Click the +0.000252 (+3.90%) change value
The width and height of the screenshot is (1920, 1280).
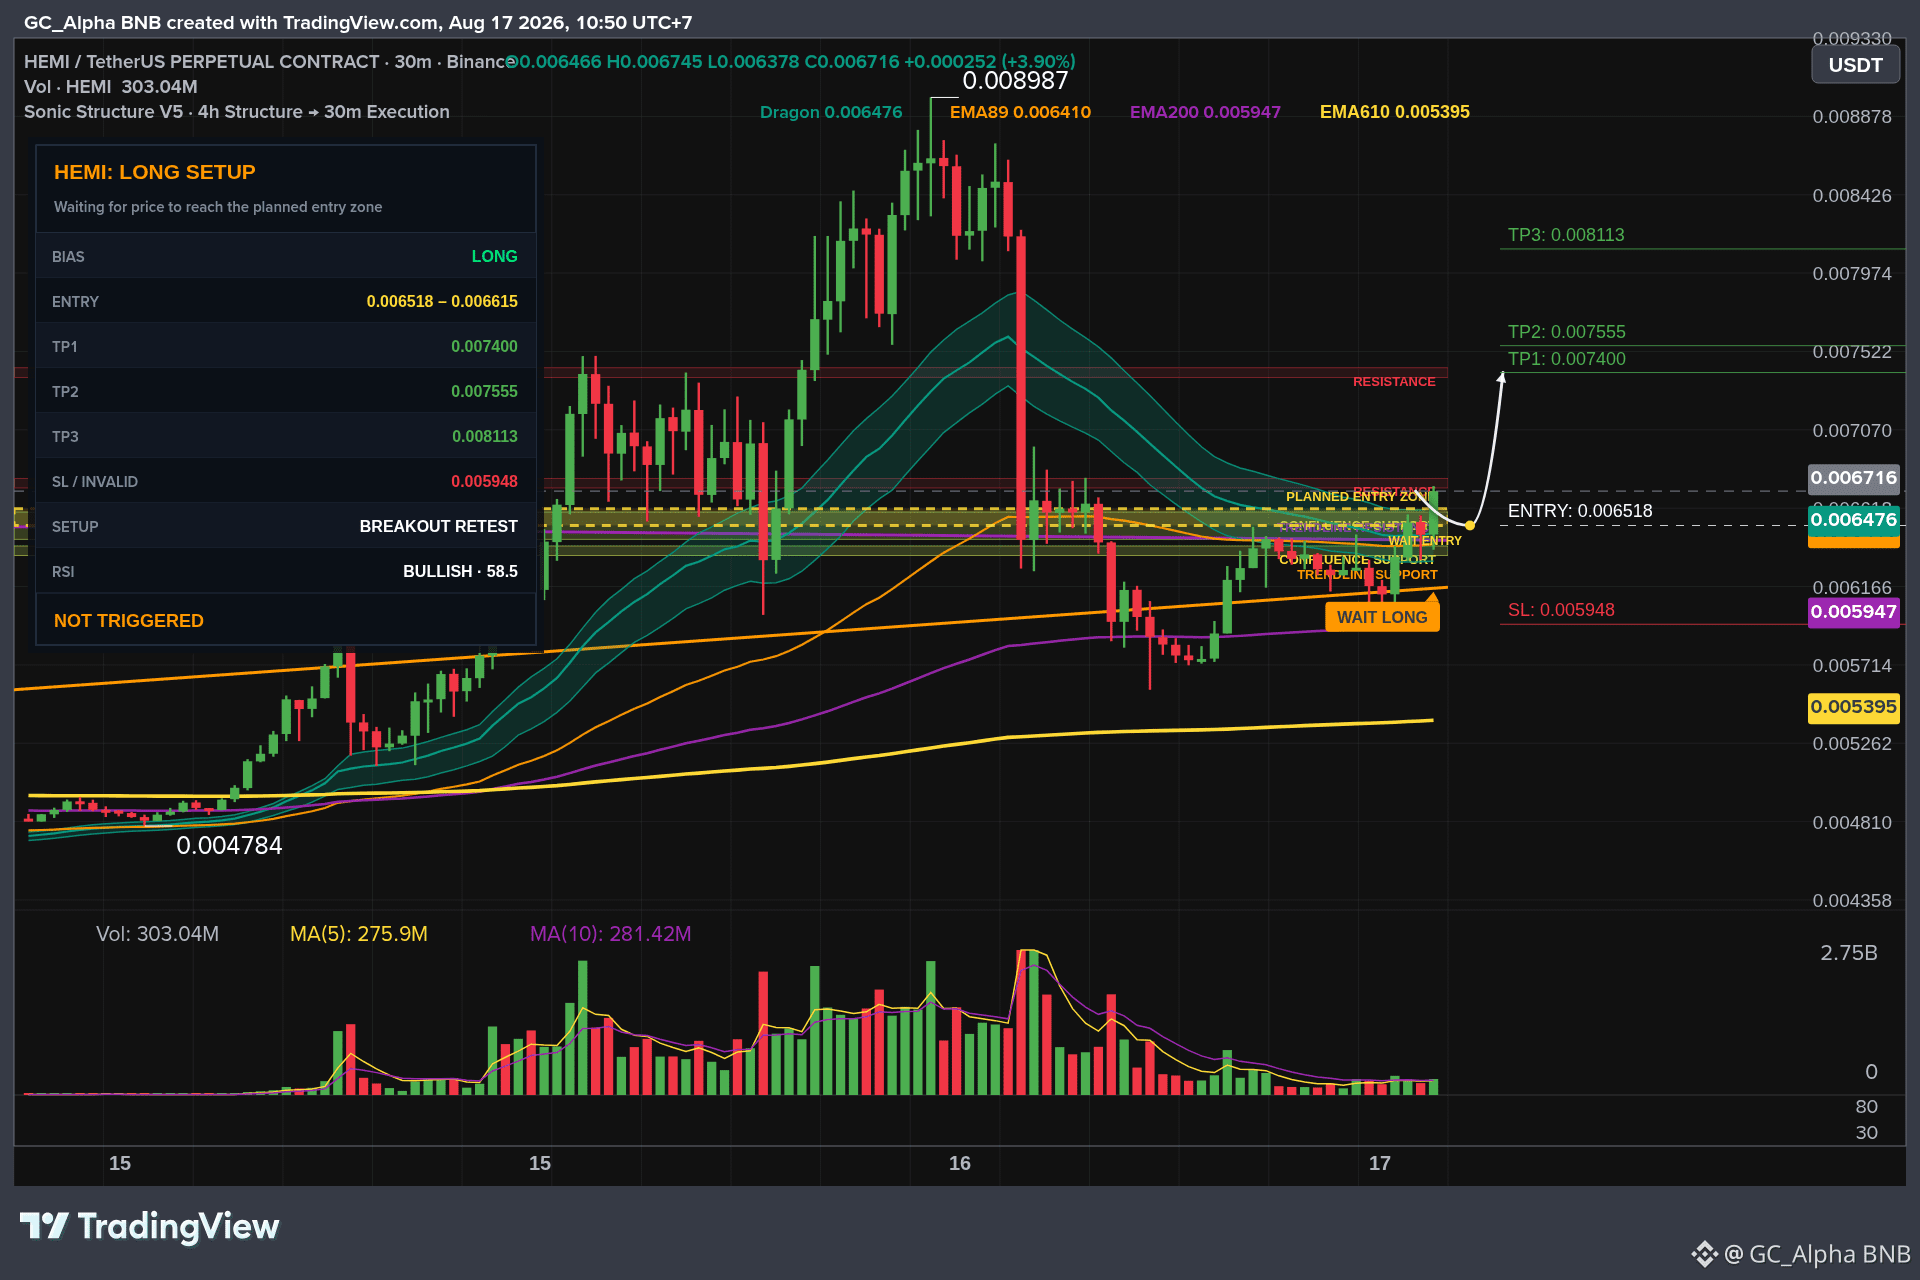(990, 62)
